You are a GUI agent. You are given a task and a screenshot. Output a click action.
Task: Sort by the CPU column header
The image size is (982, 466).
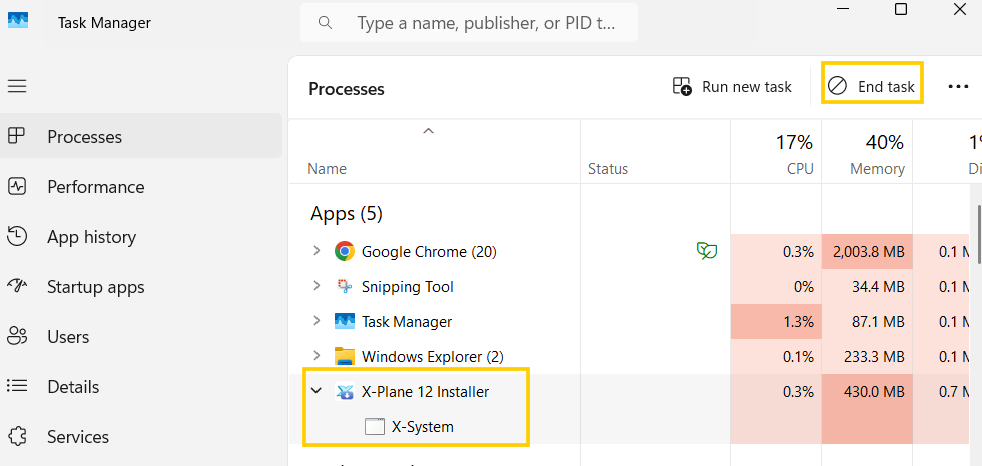click(x=775, y=152)
